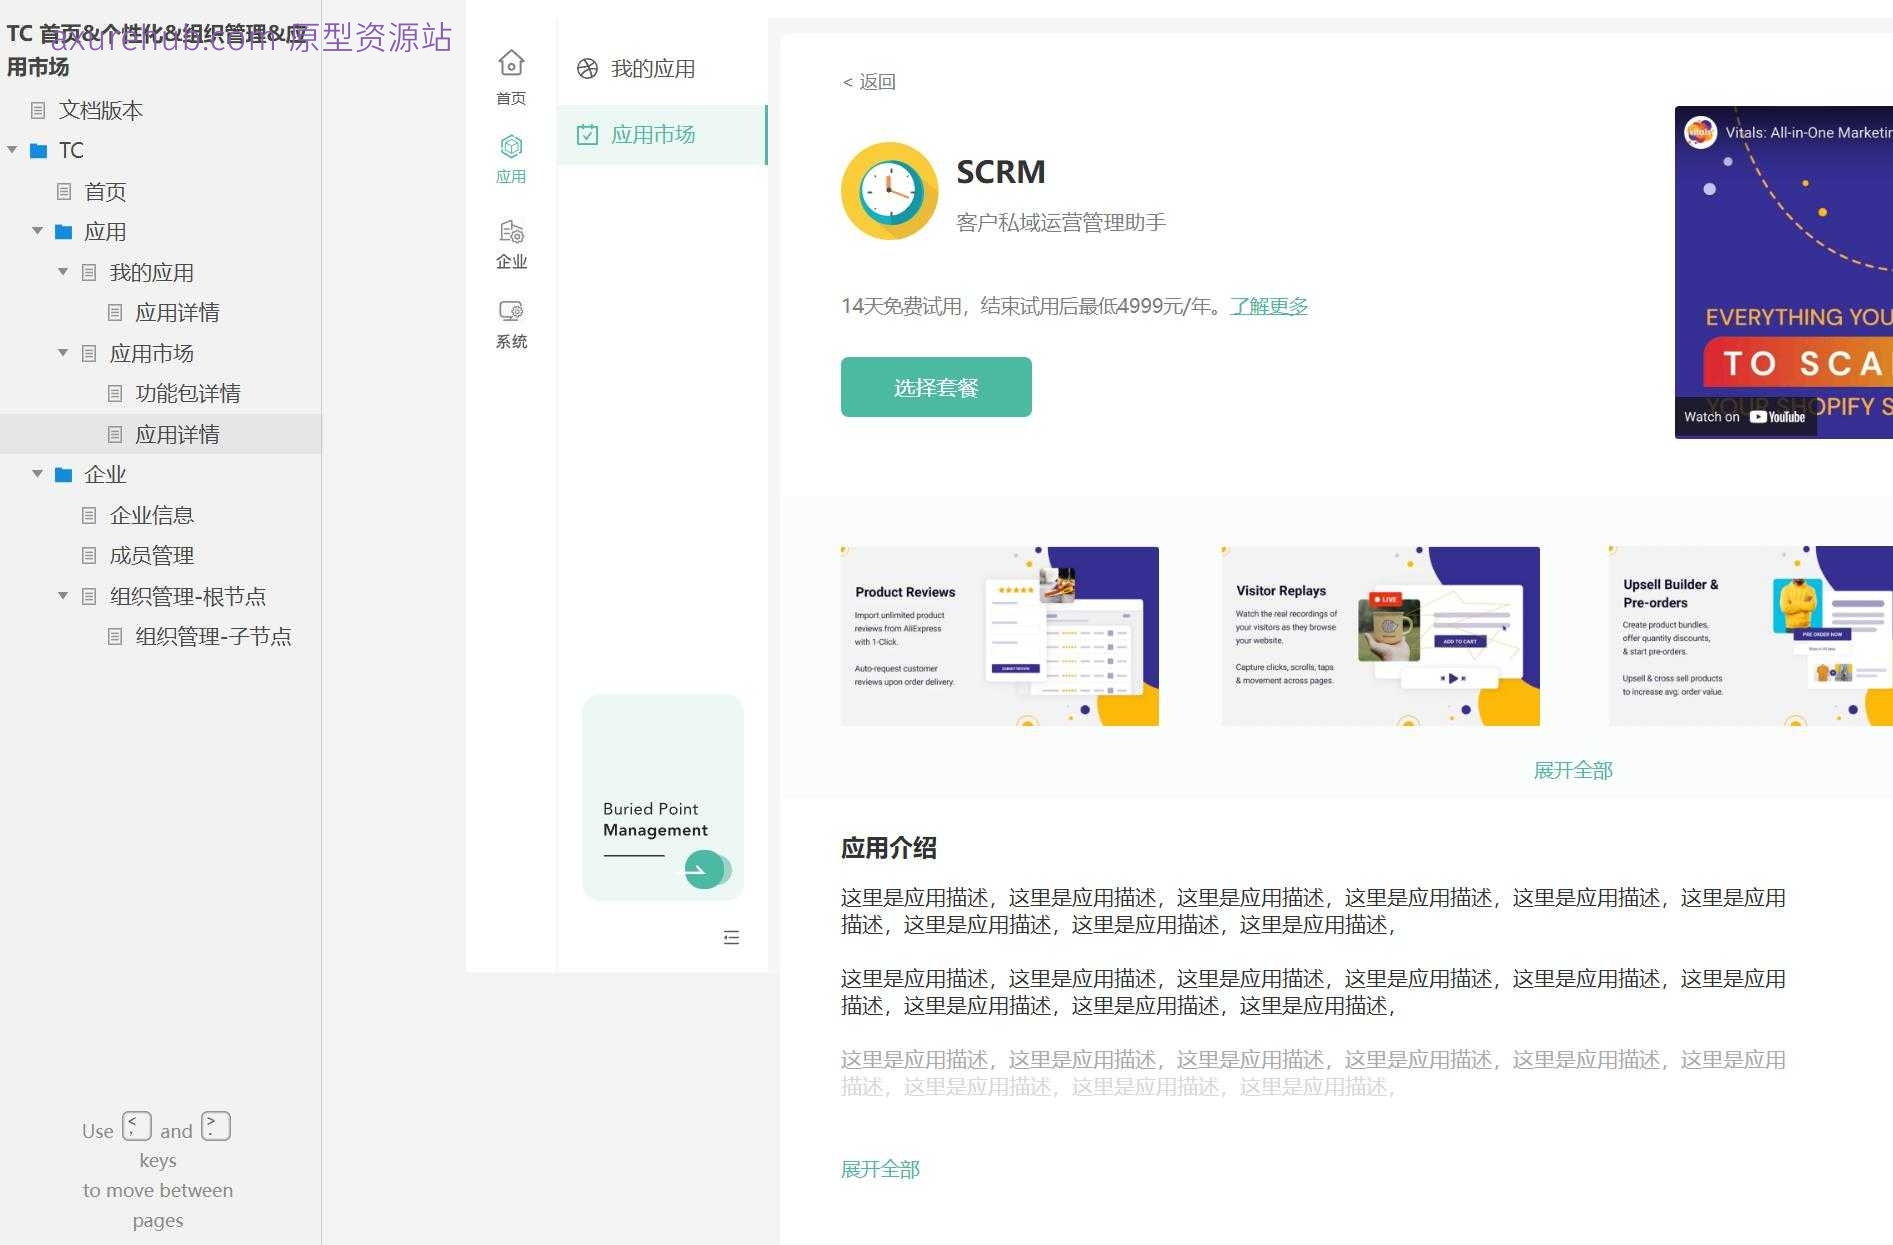Click the arrow button on Buried Point Management card
Screen dimensions: 1893x1245
(x=706, y=869)
